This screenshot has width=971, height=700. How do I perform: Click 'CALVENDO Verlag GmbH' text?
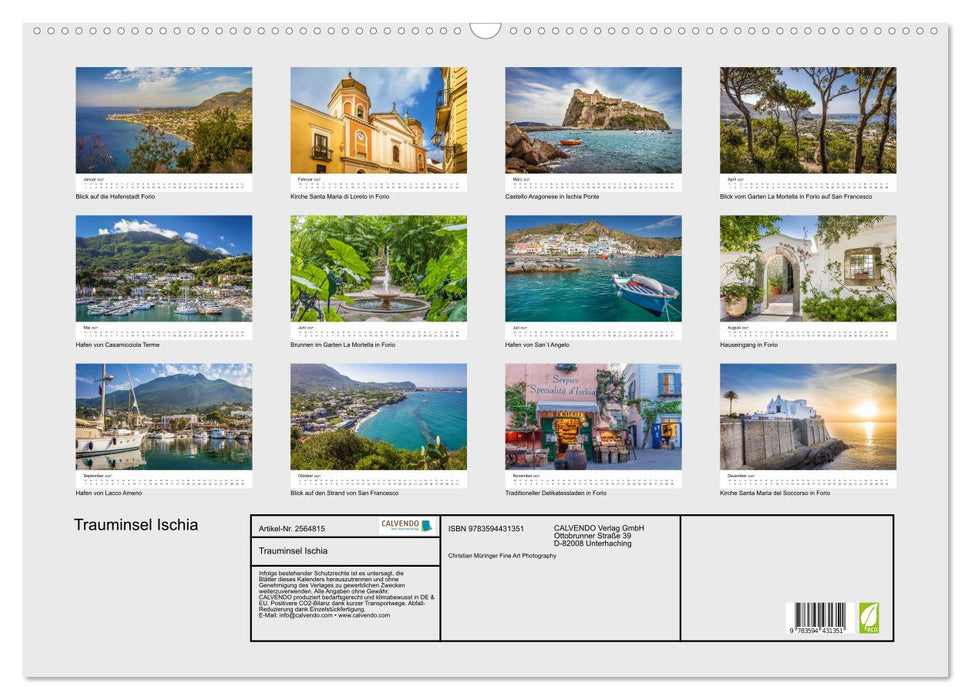coord(599,528)
